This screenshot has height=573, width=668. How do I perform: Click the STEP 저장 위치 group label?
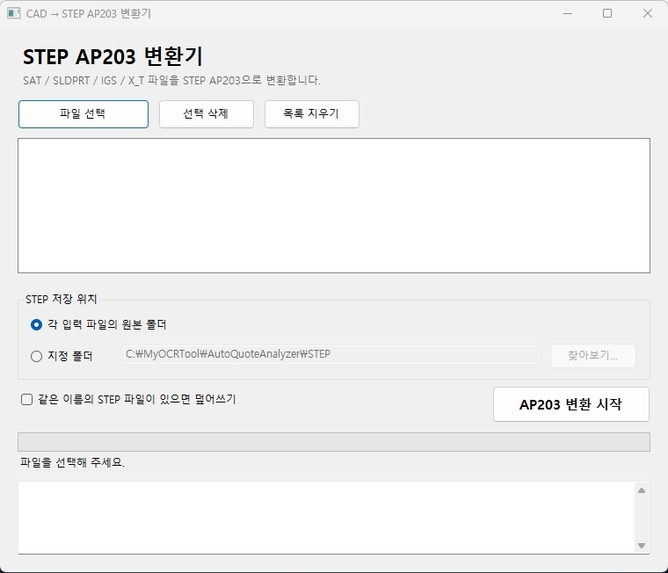61,299
